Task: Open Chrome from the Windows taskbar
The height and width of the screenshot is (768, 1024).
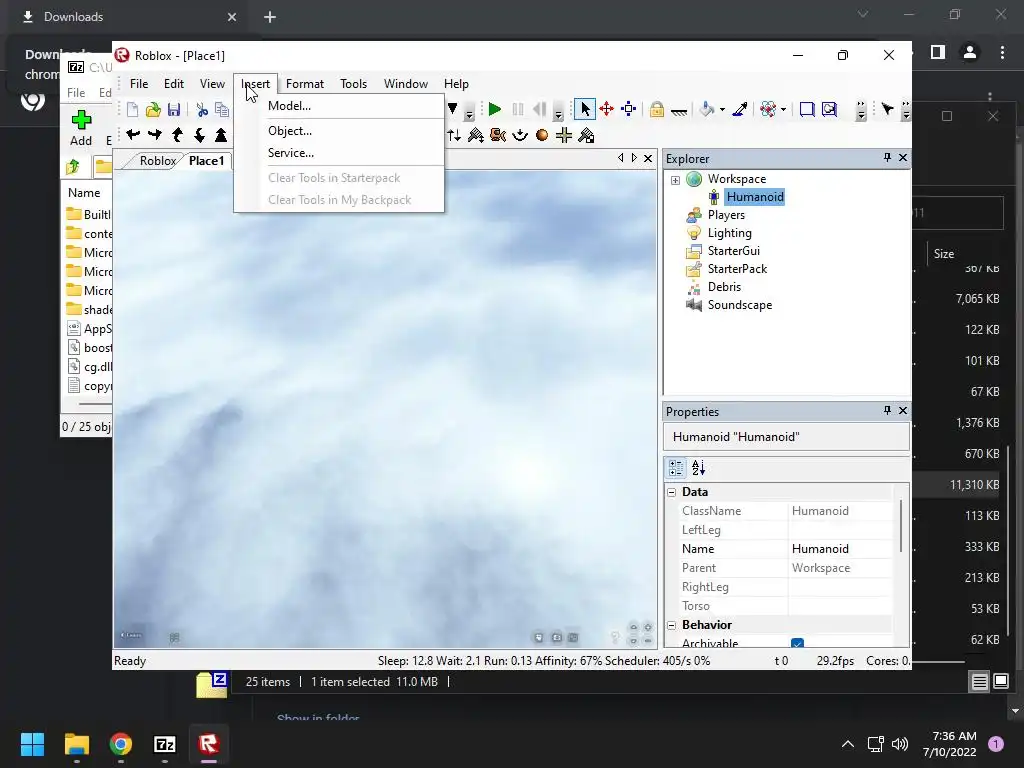Action: tap(121, 744)
